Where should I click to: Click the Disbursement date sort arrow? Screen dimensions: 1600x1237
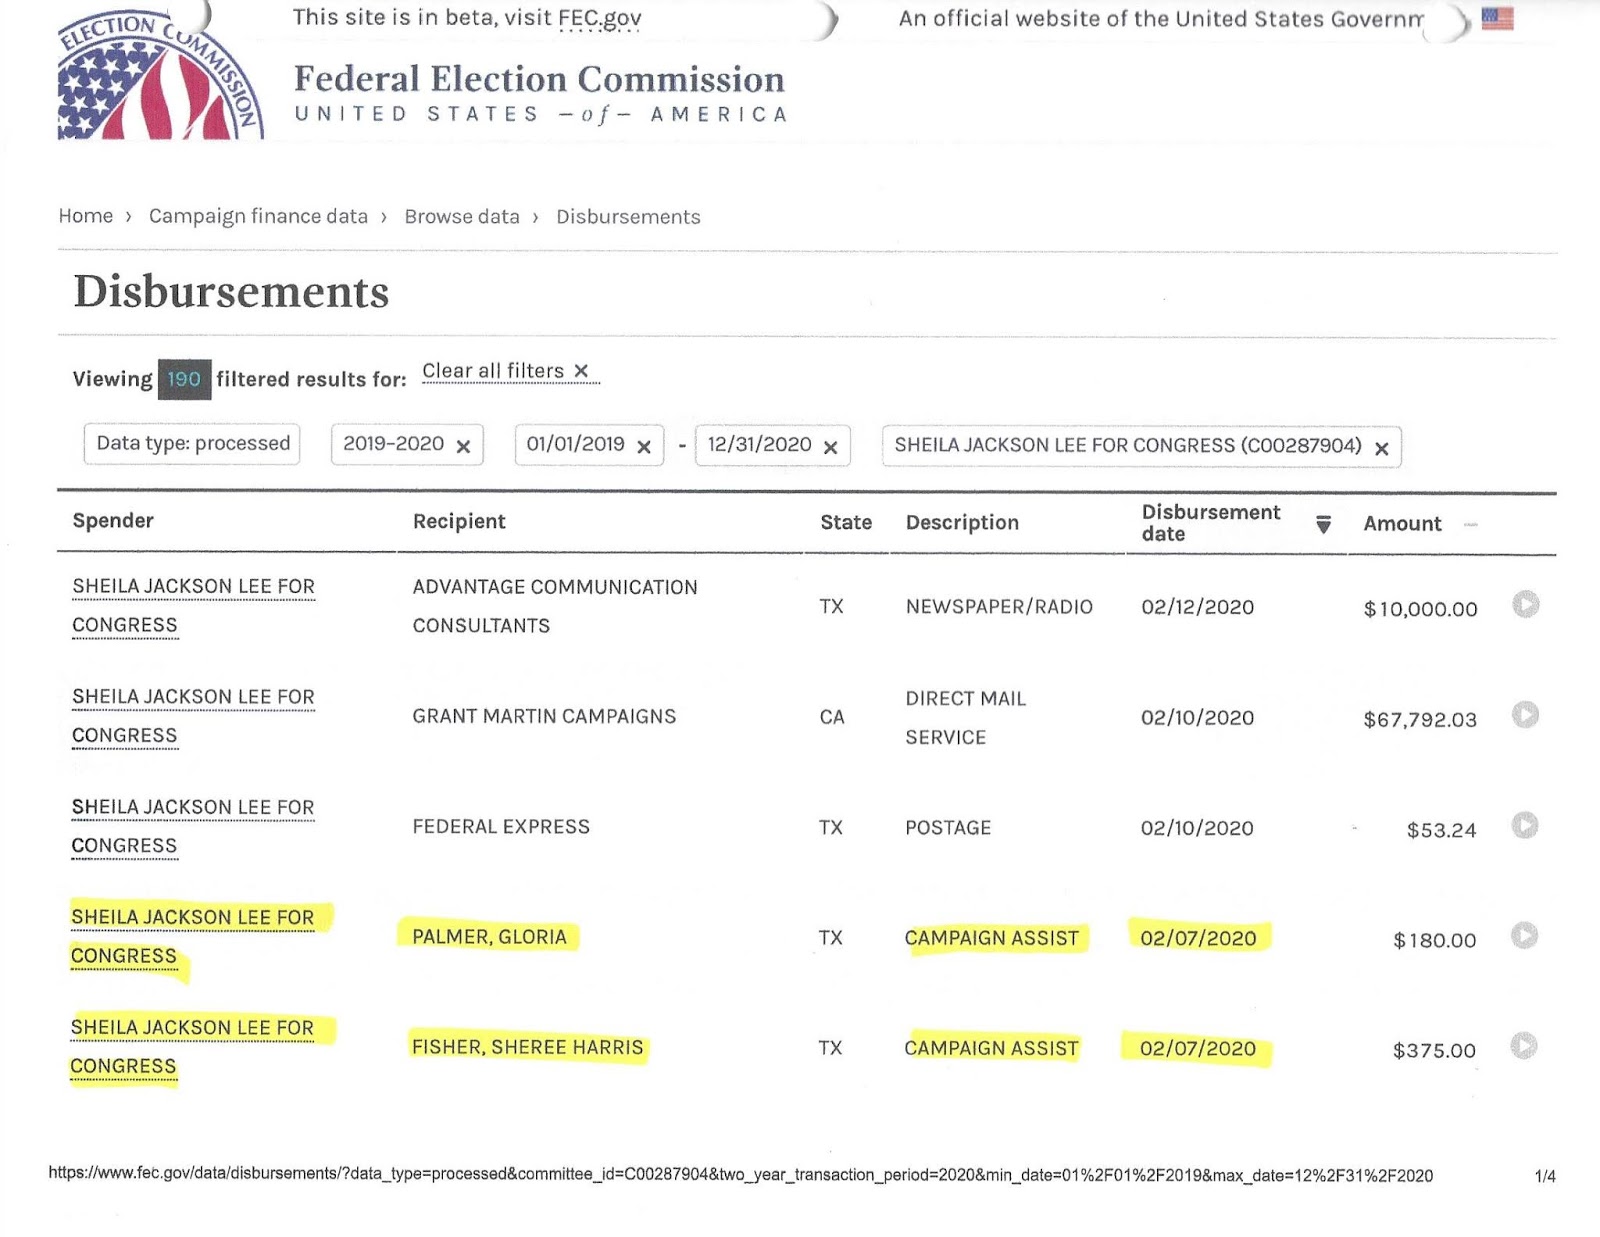pyautogui.click(x=1323, y=524)
